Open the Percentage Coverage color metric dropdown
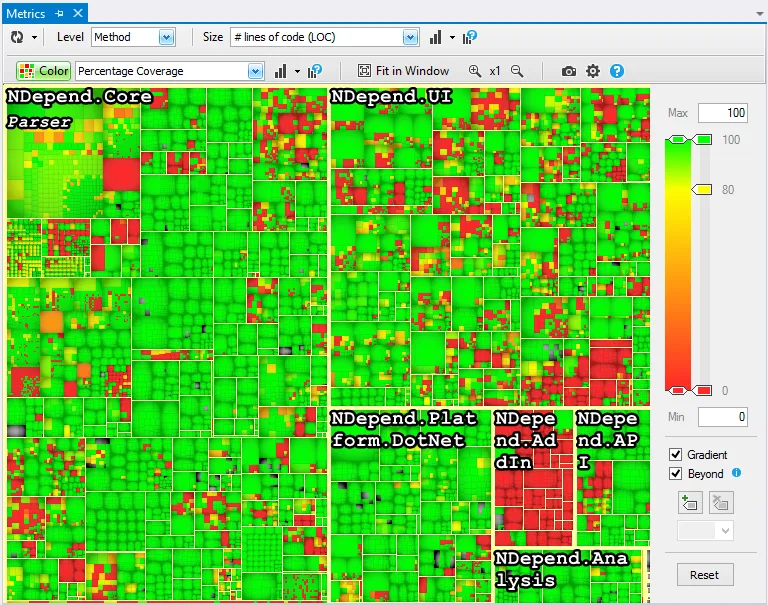 point(170,71)
